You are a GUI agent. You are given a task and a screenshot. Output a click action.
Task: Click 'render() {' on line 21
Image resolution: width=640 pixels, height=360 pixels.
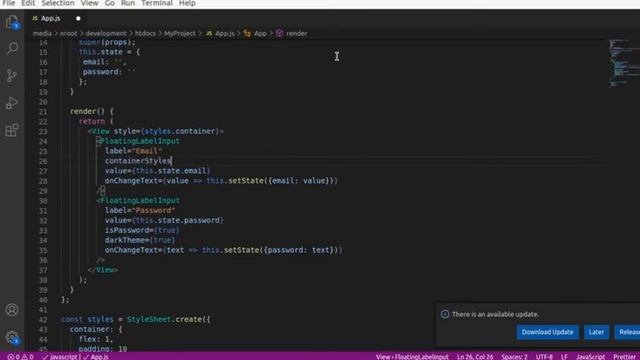coord(92,111)
